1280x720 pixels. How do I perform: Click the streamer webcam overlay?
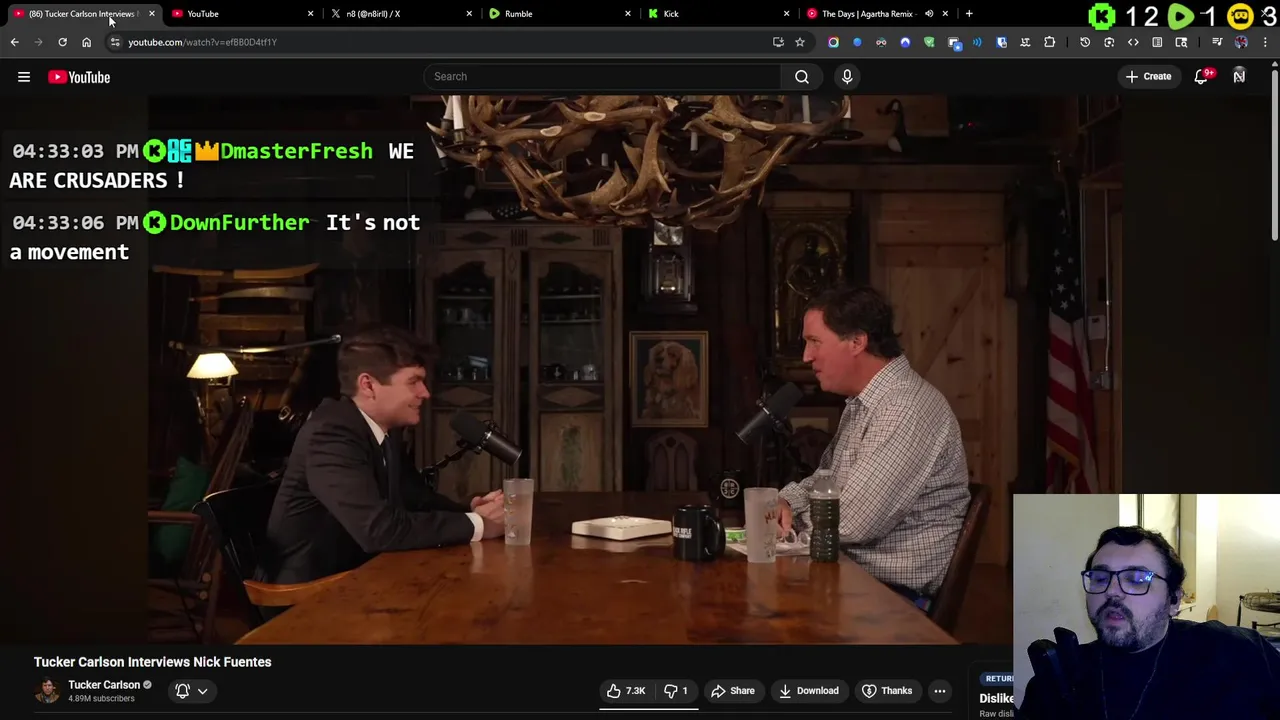(x=1146, y=607)
